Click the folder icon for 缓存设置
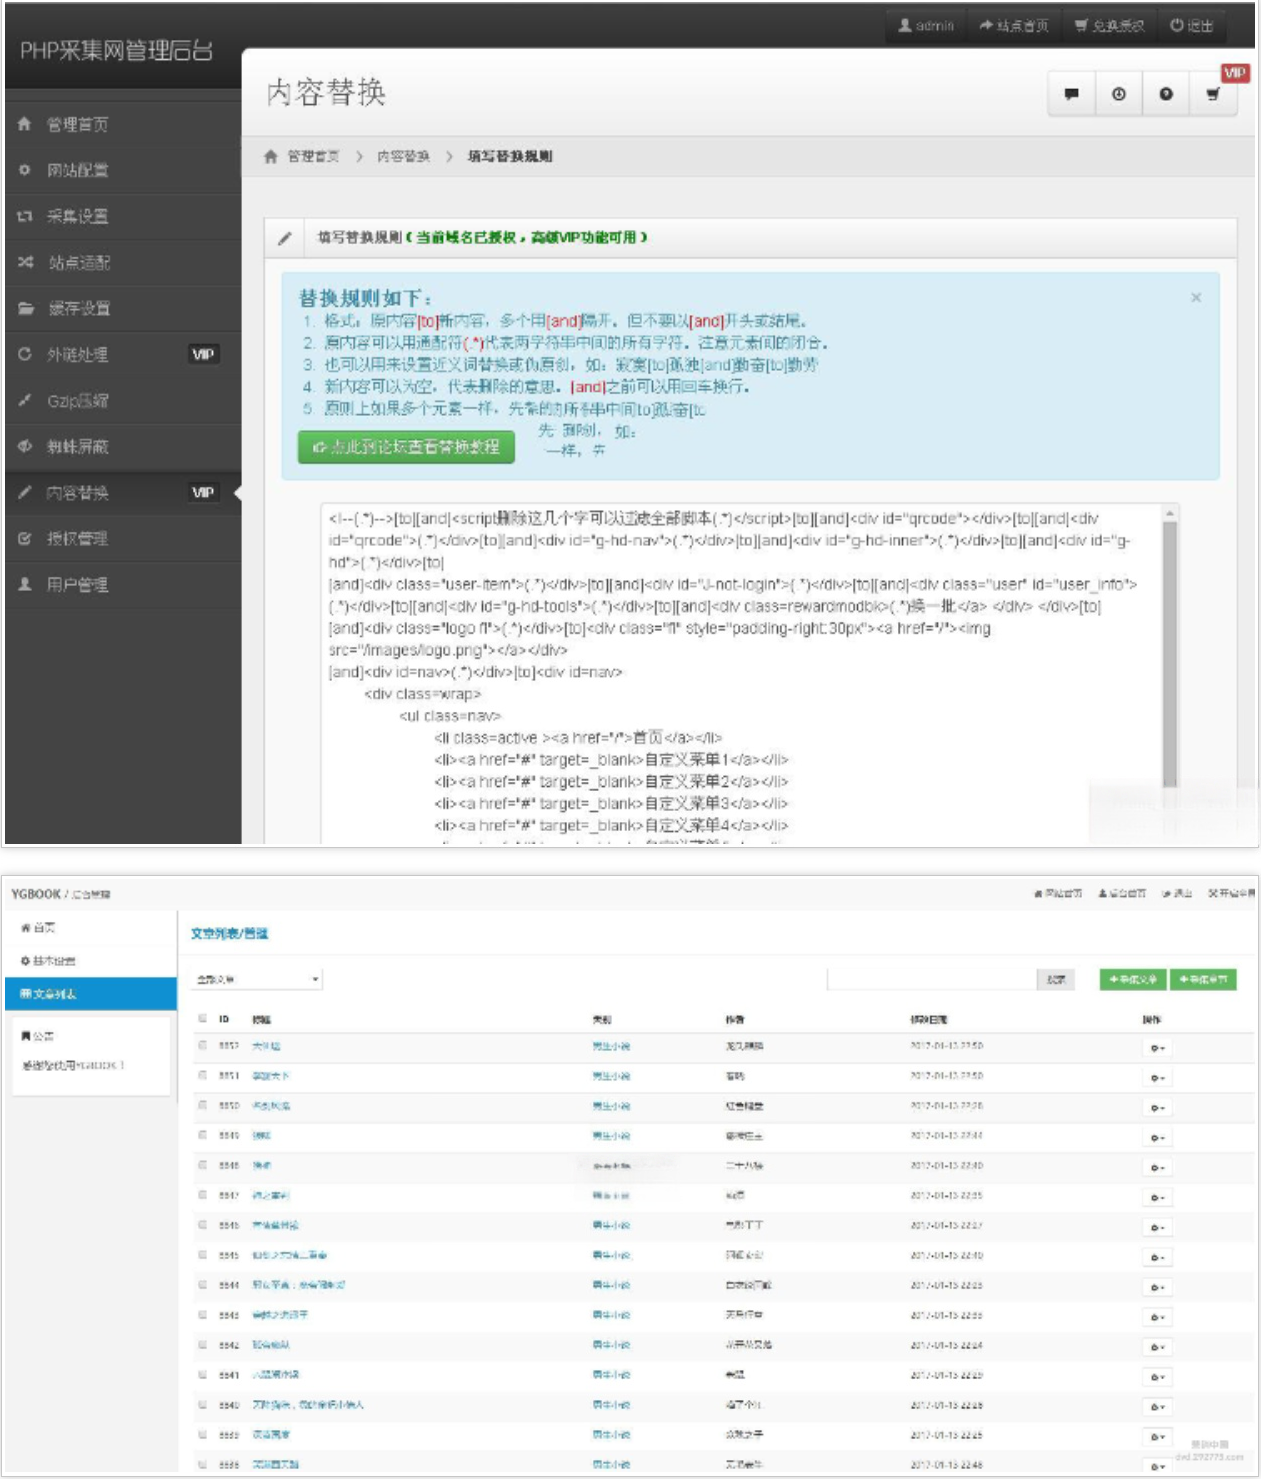Image resolution: width=1261 pixels, height=1479 pixels. [25, 308]
